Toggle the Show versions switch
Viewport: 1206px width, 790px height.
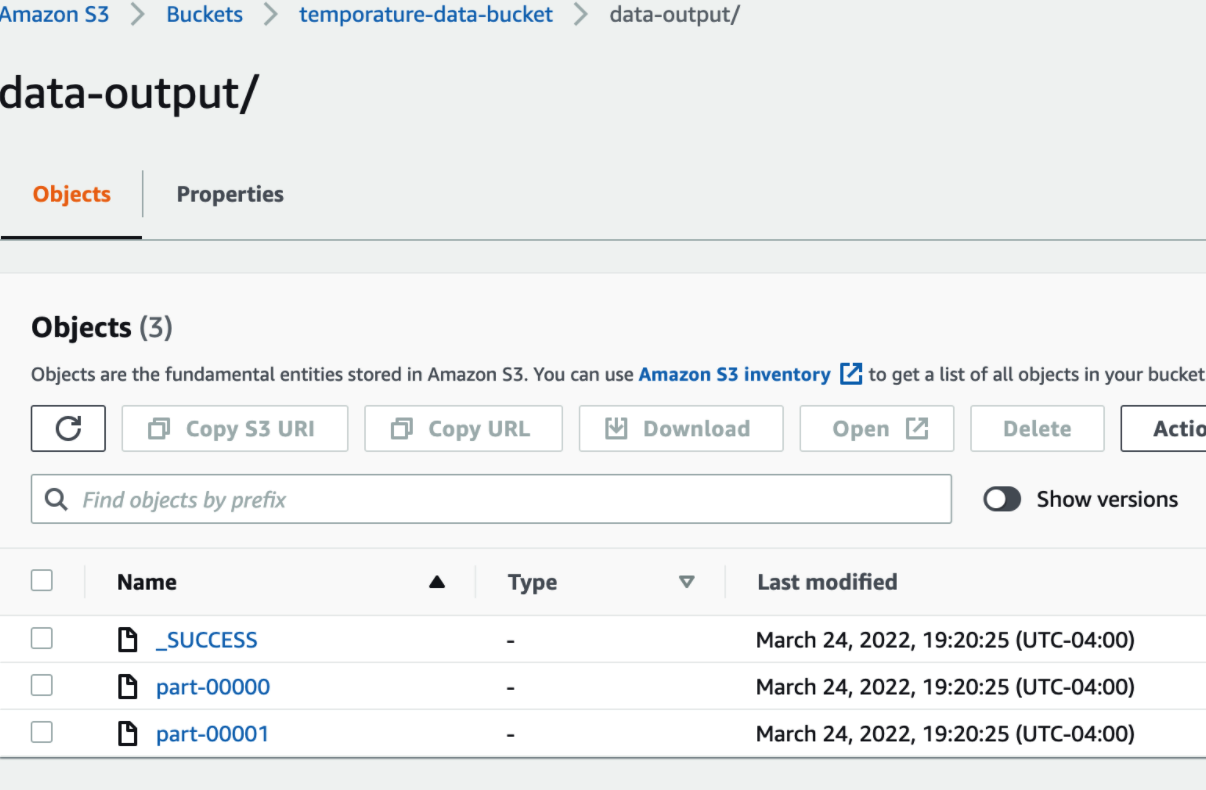click(1002, 499)
